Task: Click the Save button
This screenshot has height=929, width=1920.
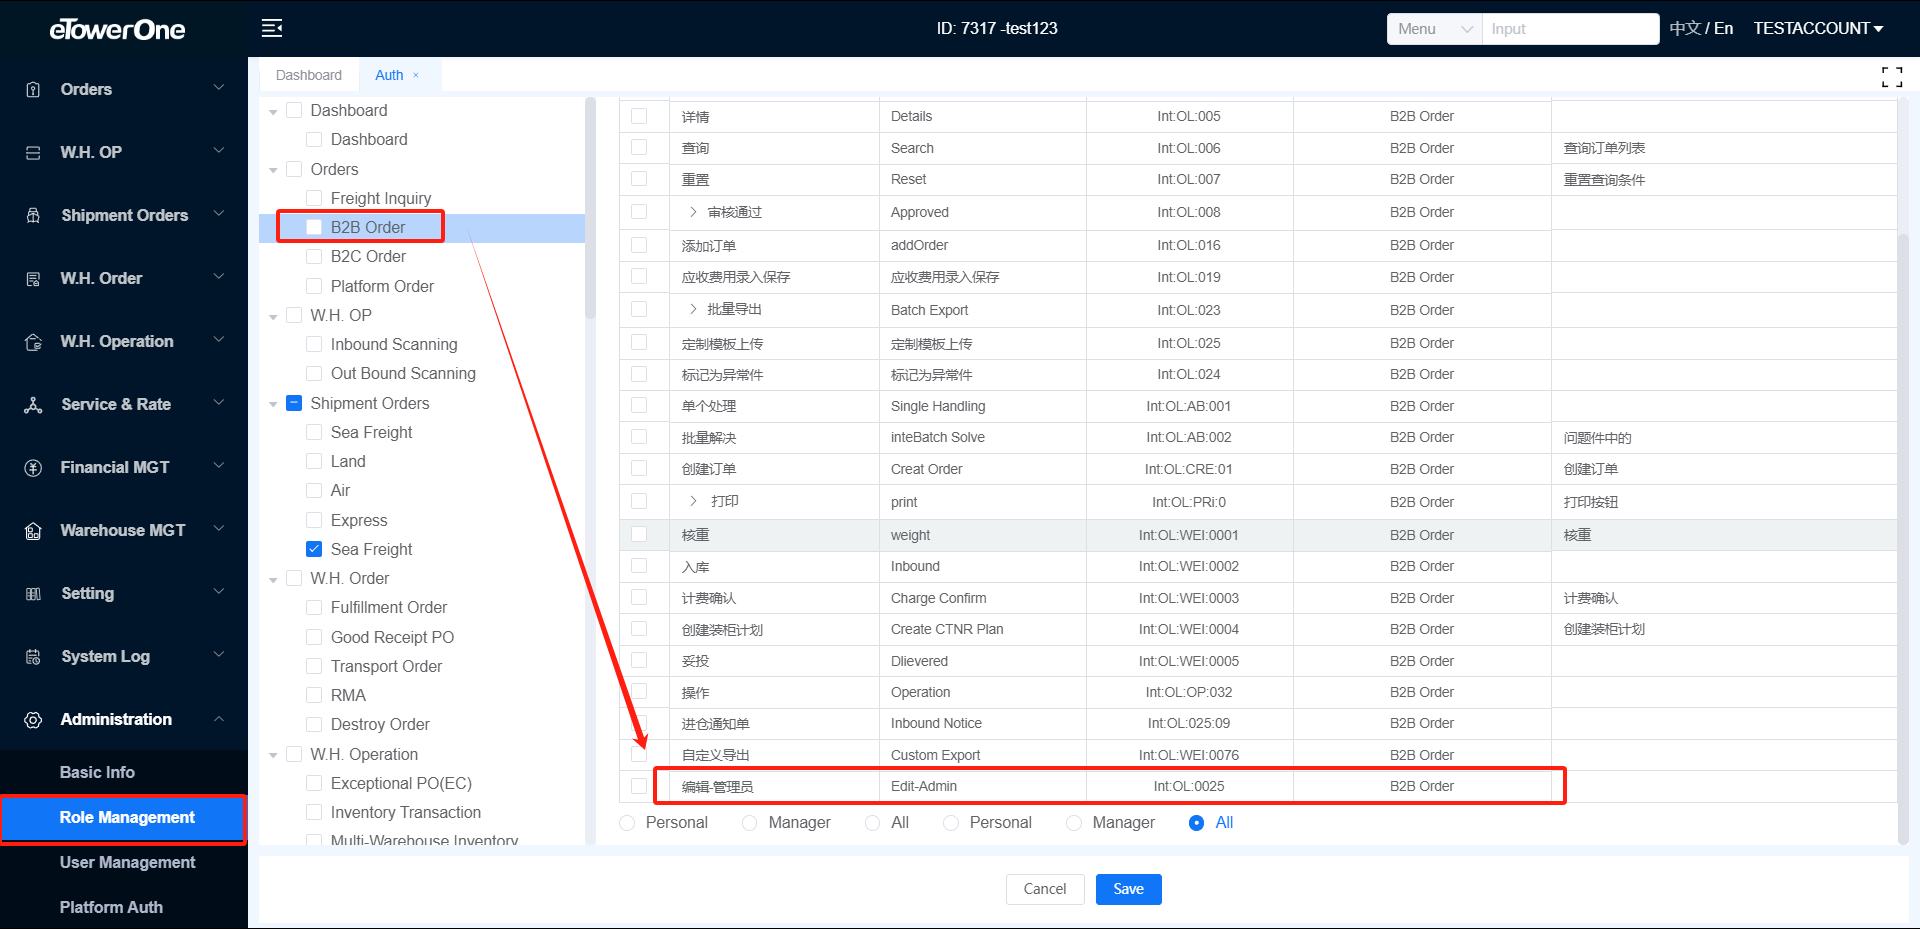Action: click(1129, 889)
